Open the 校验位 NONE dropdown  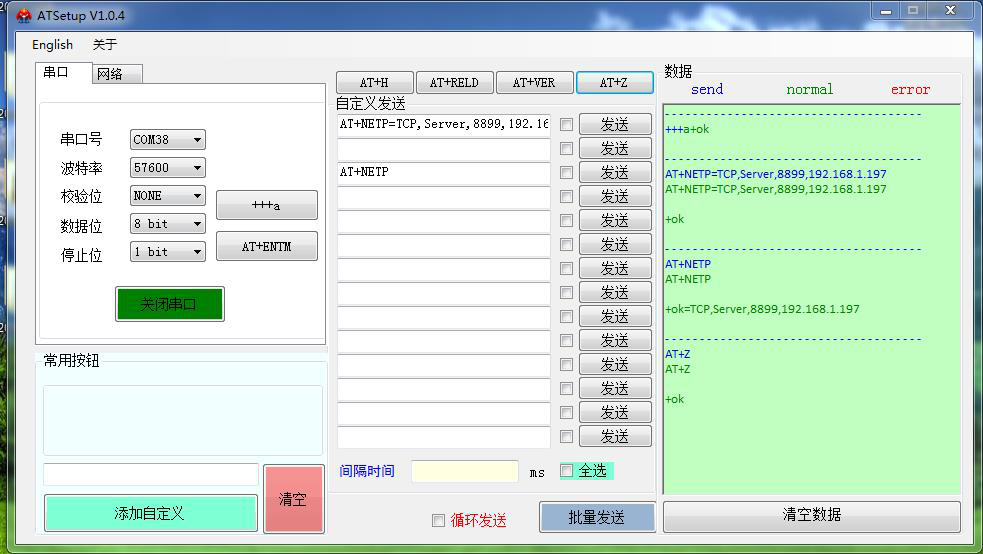tap(168, 196)
